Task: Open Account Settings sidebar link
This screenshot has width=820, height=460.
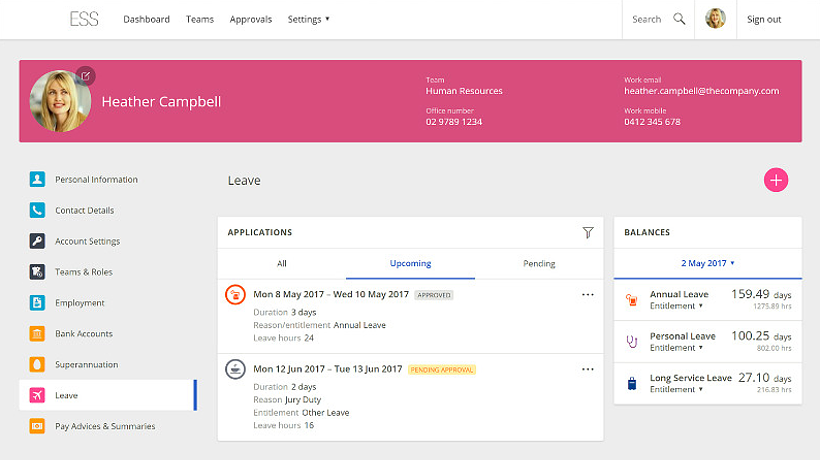Action: 87,241
